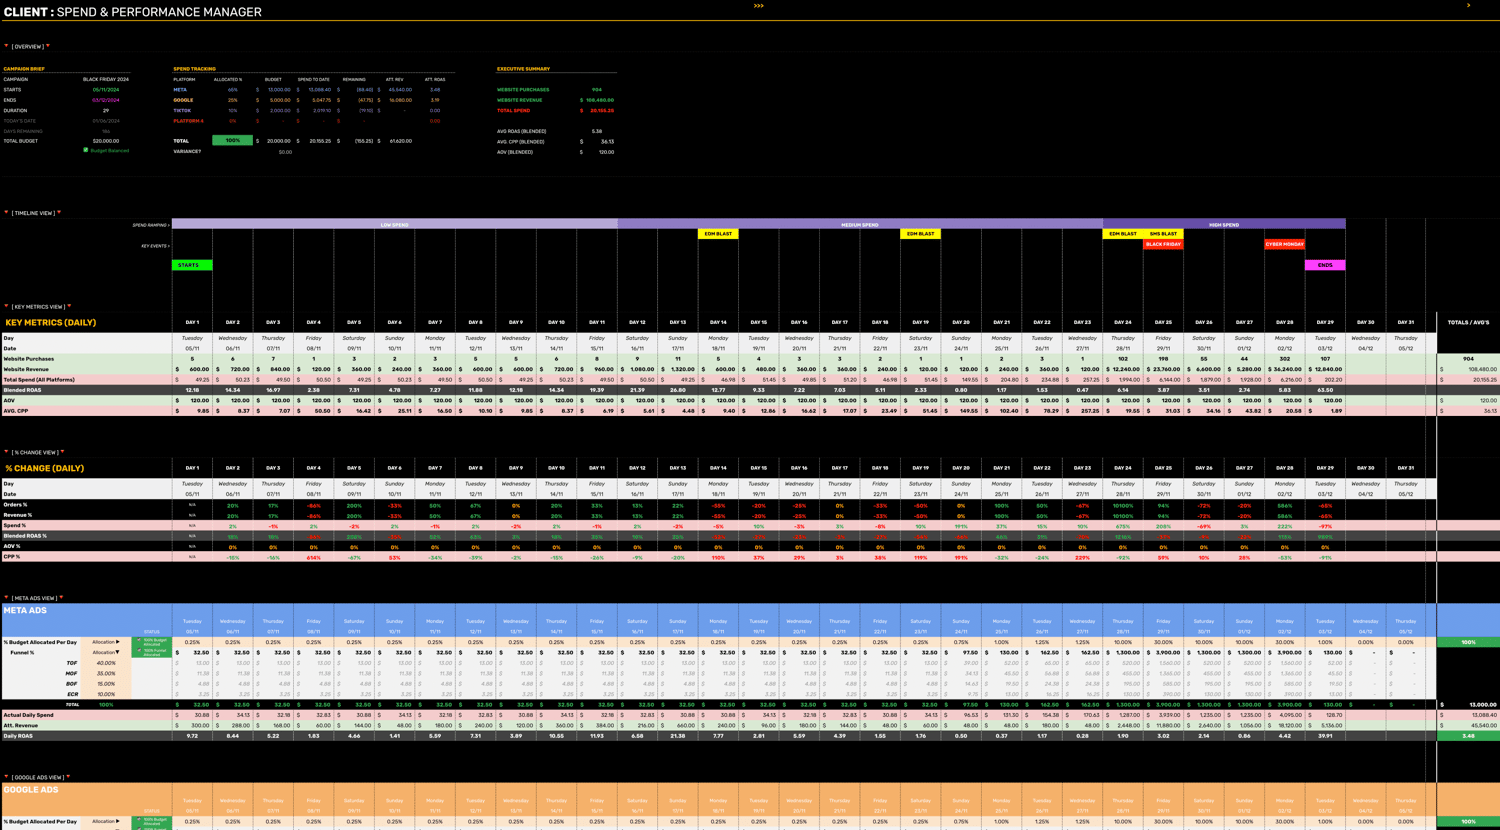Image resolution: width=1500 pixels, height=830 pixels.
Task: Toggle Meta Ads 100% Budget Allocated checkbox
Action: click(139, 640)
